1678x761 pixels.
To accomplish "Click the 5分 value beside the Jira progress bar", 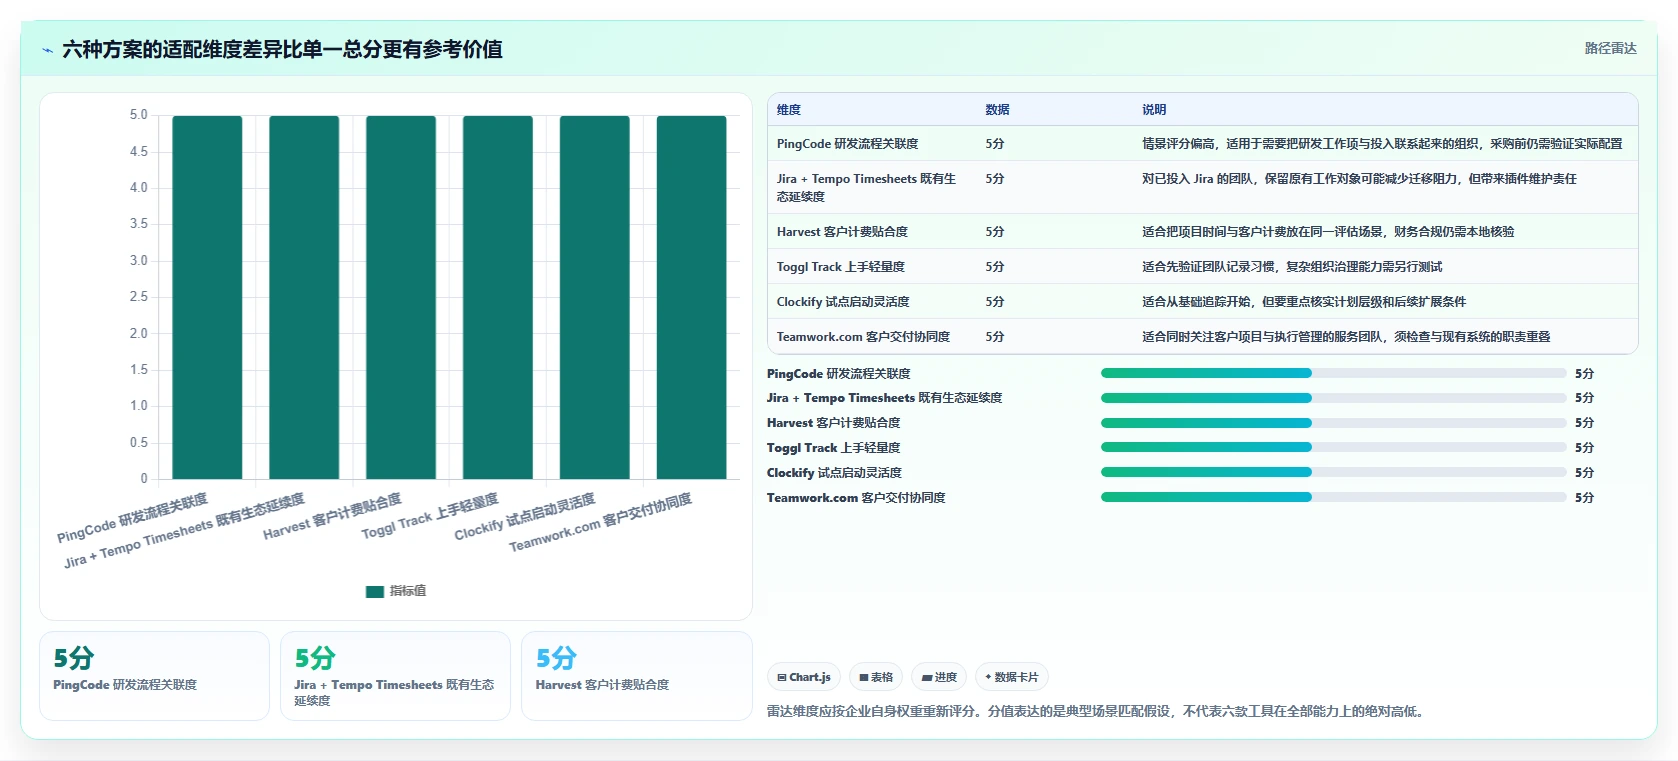I will coord(1584,398).
